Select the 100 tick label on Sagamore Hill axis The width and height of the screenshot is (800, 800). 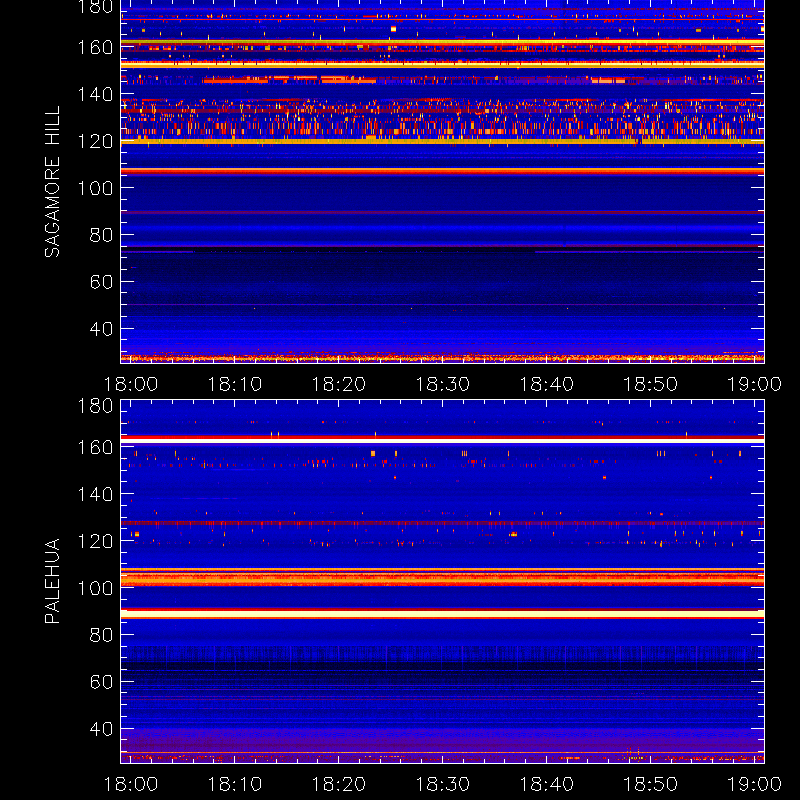click(x=95, y=188)
